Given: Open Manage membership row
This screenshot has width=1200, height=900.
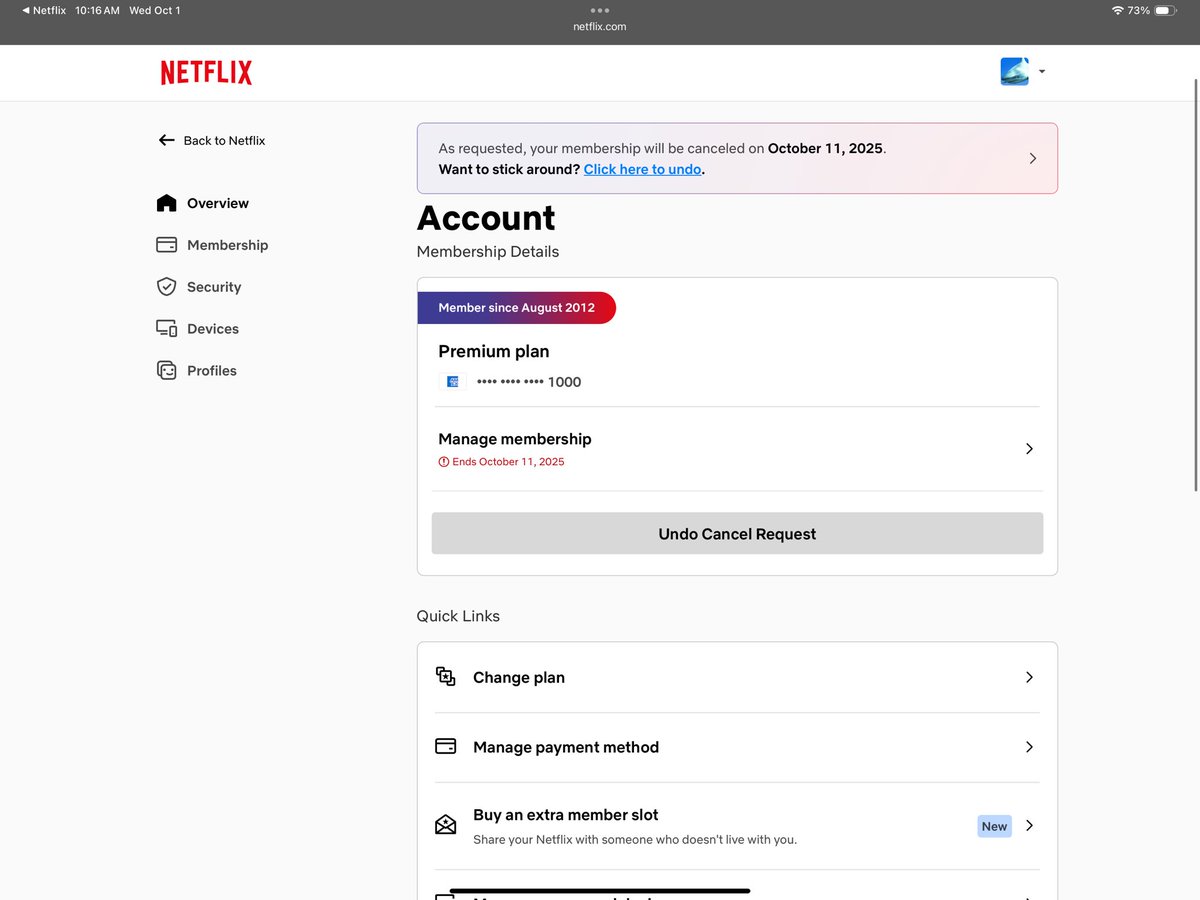Looking at the screenshot, I should click(737, 449).
